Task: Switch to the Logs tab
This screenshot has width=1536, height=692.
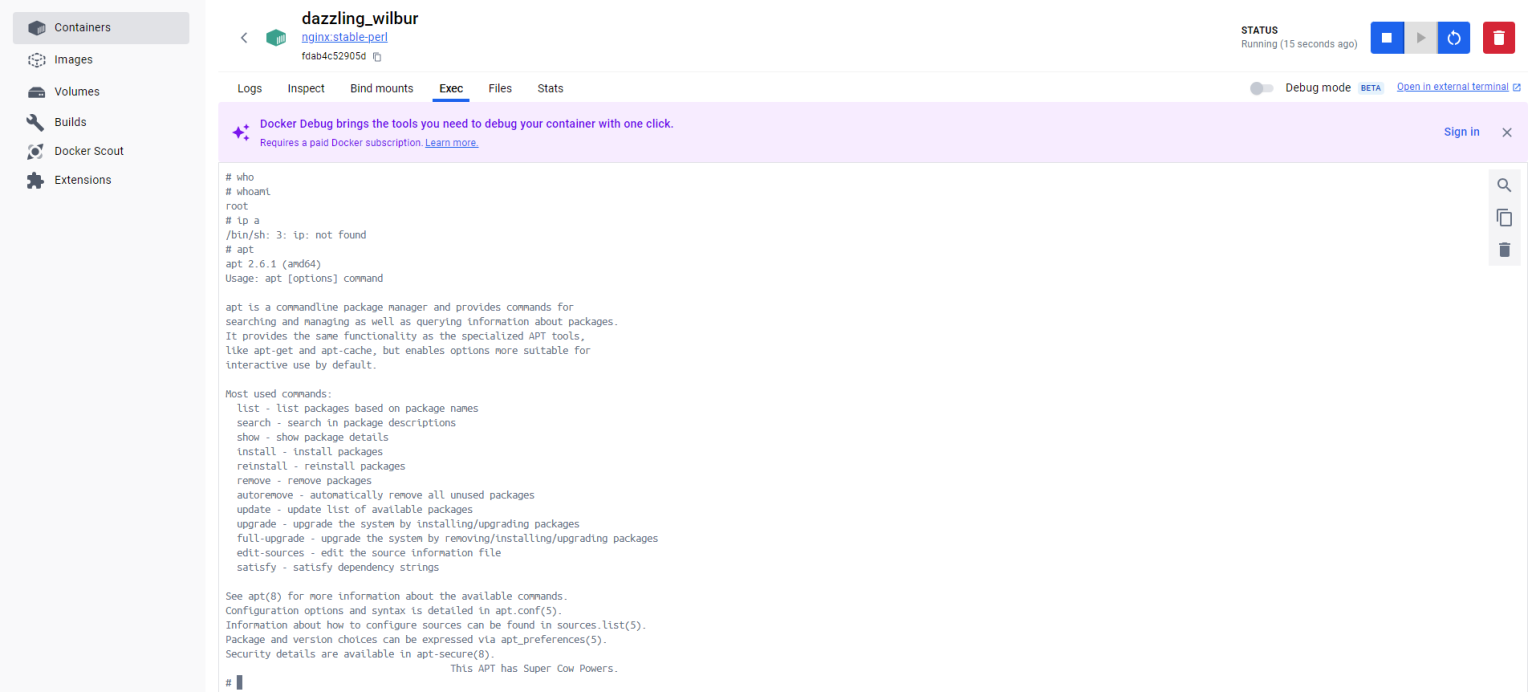Action: (249, 88)
